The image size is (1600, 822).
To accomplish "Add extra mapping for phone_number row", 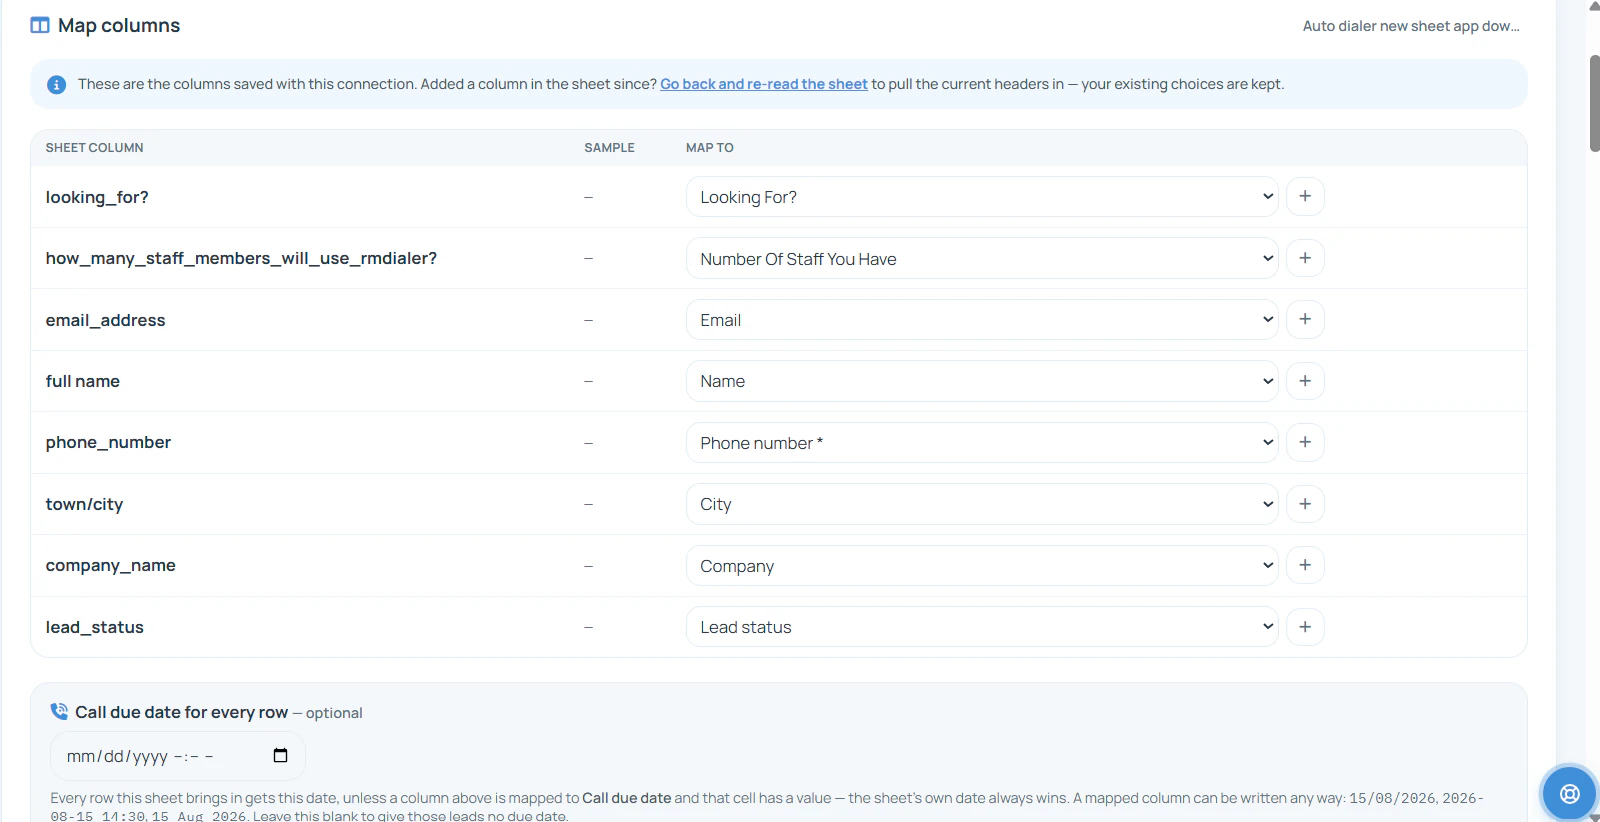I will tap(1305, 442).
